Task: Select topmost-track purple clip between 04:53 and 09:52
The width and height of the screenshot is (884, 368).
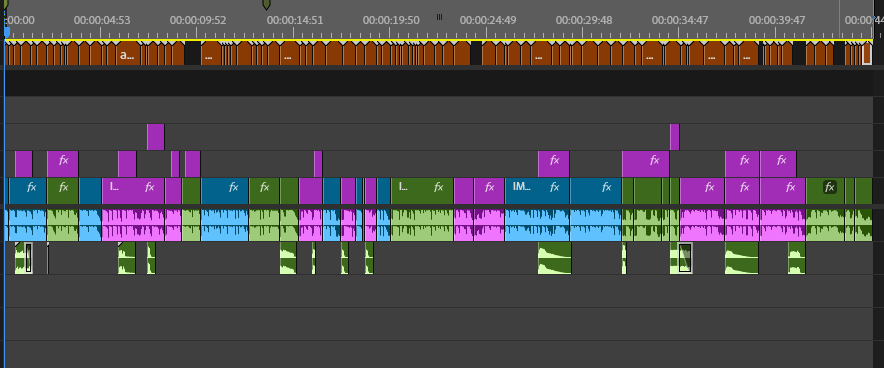Action: (156, 137)
